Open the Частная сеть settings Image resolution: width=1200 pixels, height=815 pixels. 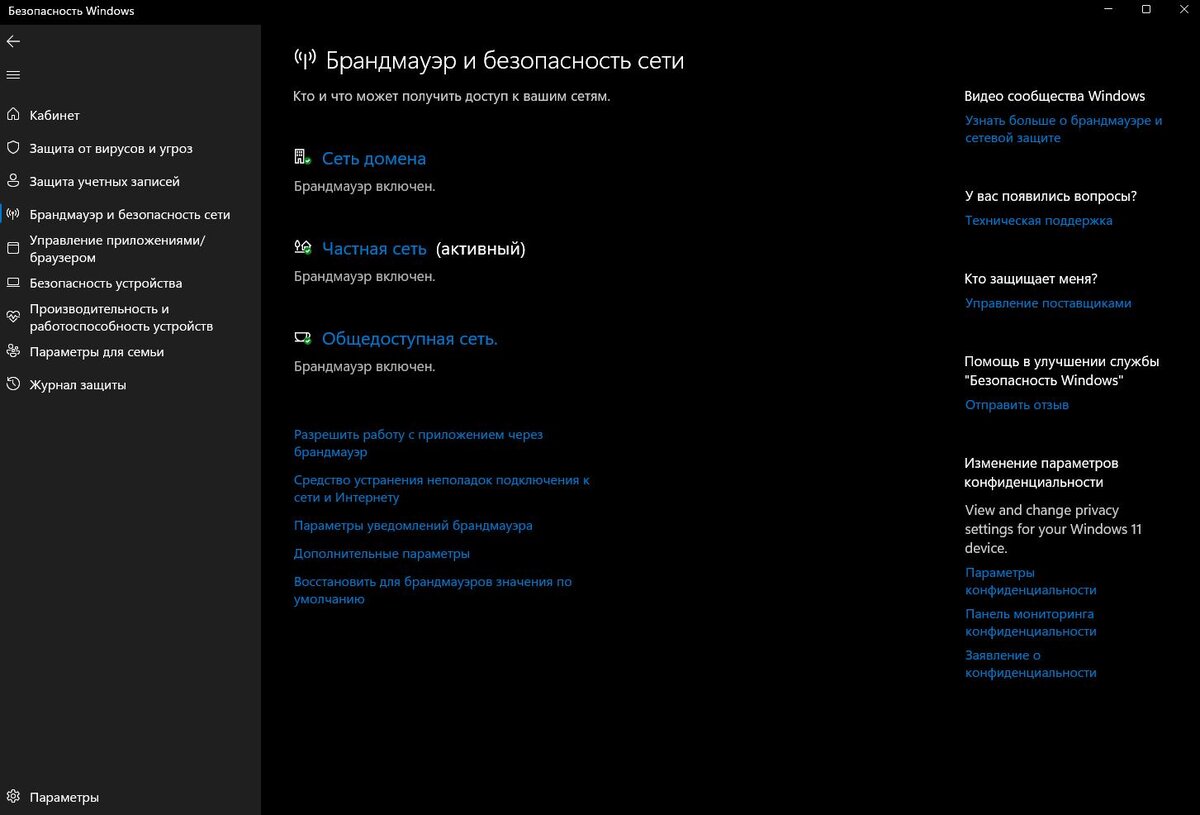(374, 248)
